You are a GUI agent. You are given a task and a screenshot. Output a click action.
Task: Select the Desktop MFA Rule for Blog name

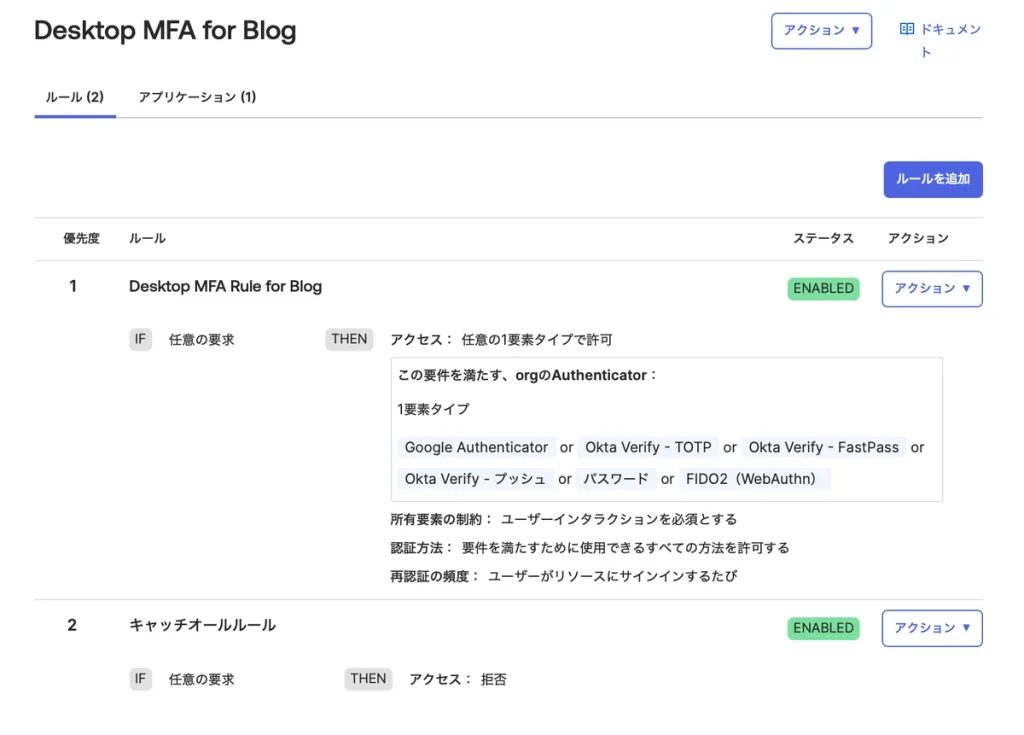(x=225, y=287)
